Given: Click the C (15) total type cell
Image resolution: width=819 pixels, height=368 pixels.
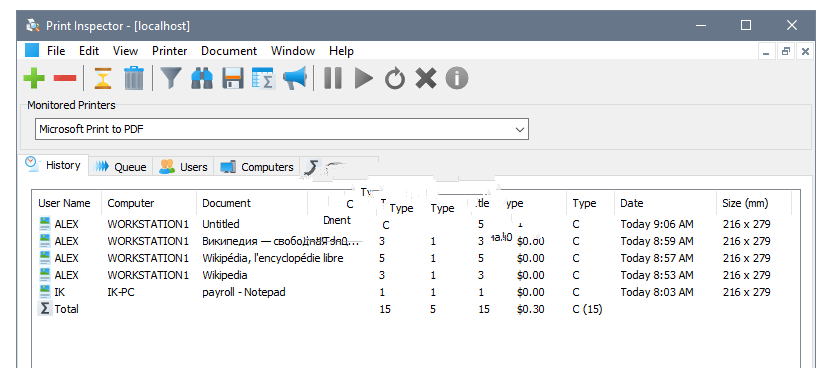Looking at the screenshot, I should tap(587, 309).
